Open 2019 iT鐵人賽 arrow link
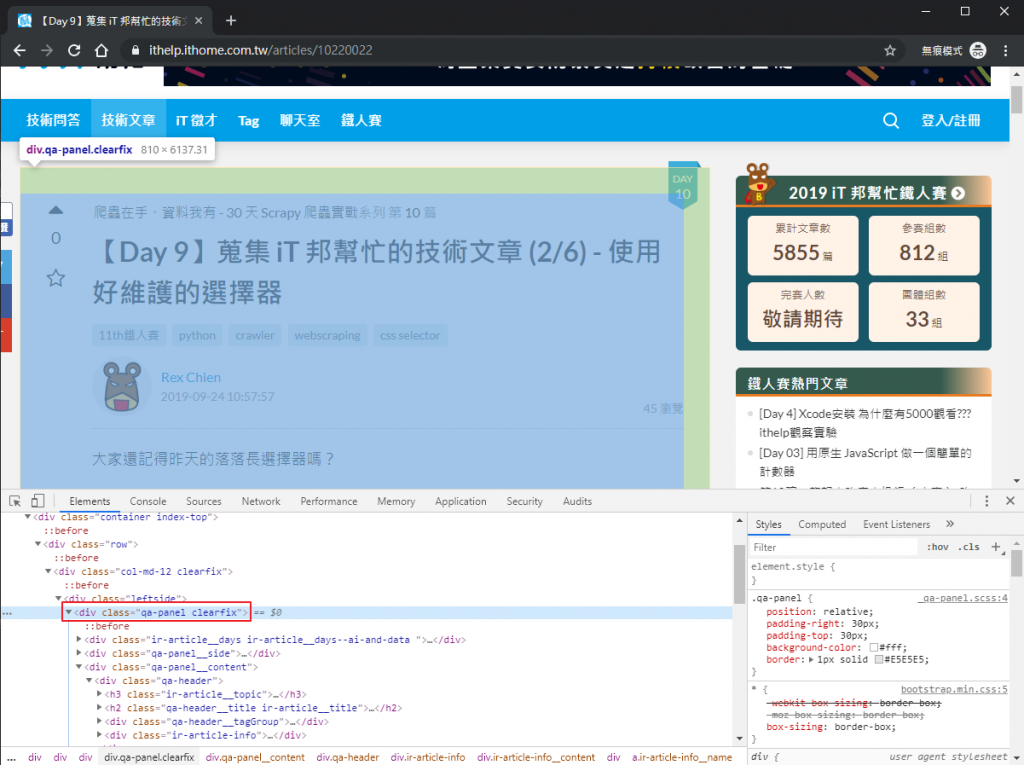Viewport: 1024px width, 765px height. point(958,193)
